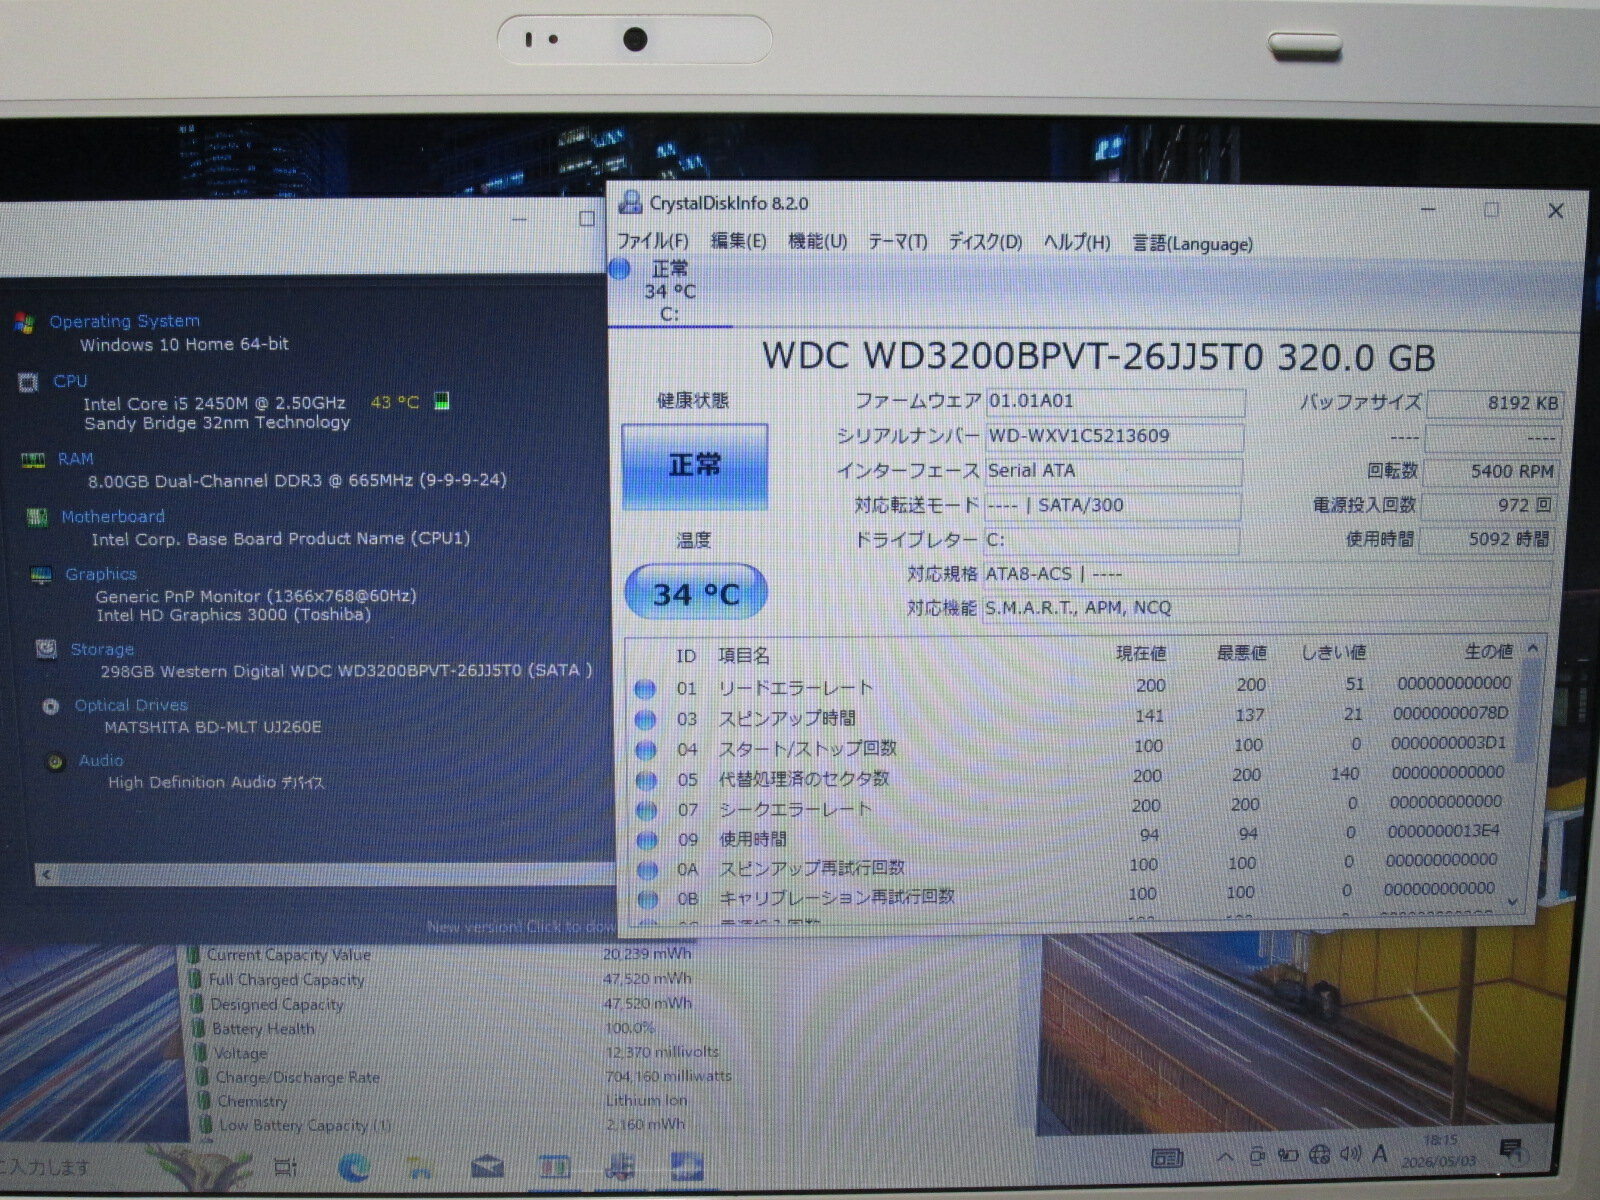The width and height of the screenshot is (1600, 1200).
Task: Open the 機能(U) menu
Action: pyautogui.click(x=817, y=242)
